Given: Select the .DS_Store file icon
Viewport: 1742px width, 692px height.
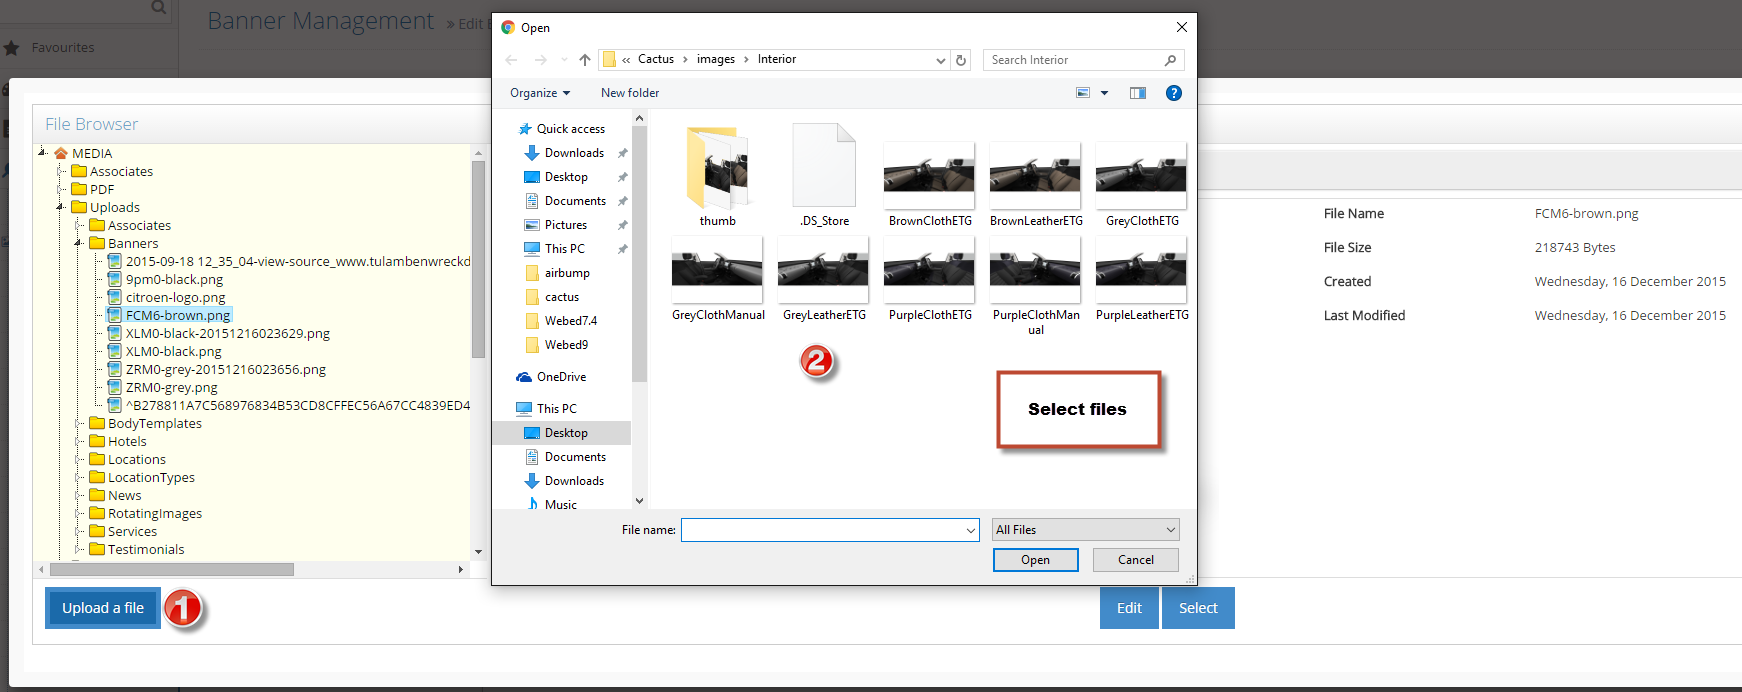Looking at the screenshot, I should point(824,168).
